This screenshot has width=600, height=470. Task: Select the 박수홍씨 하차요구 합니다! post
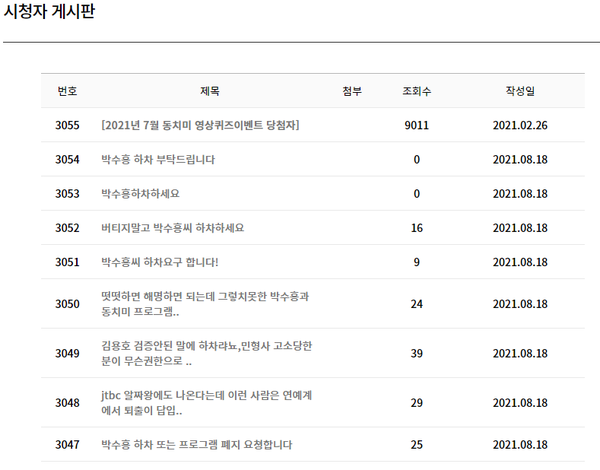159,262
